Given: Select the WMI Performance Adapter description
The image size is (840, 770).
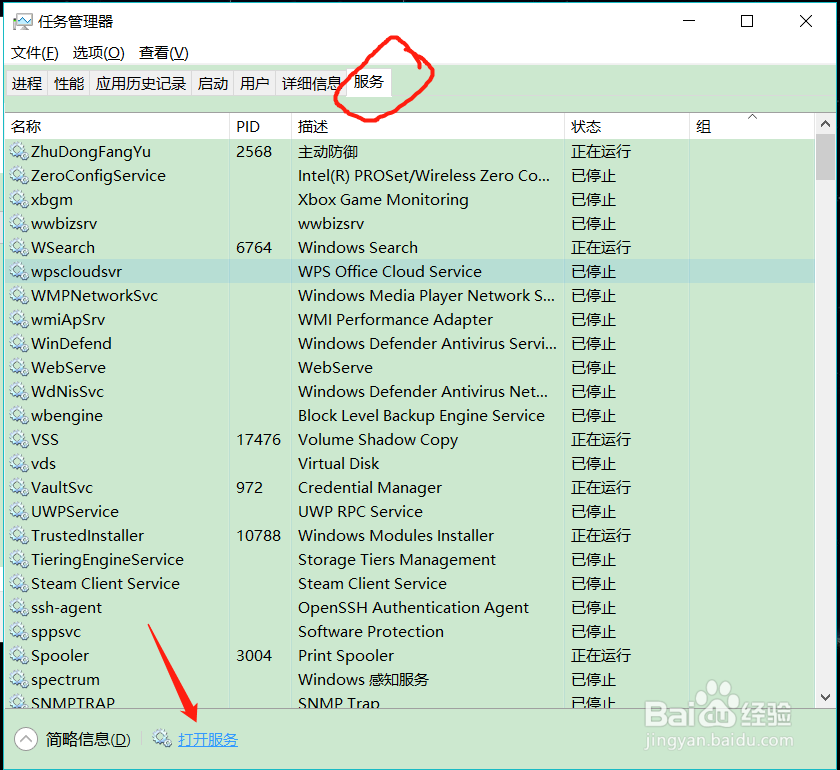Looking at the screenshot, I should (x=395, y=319).
